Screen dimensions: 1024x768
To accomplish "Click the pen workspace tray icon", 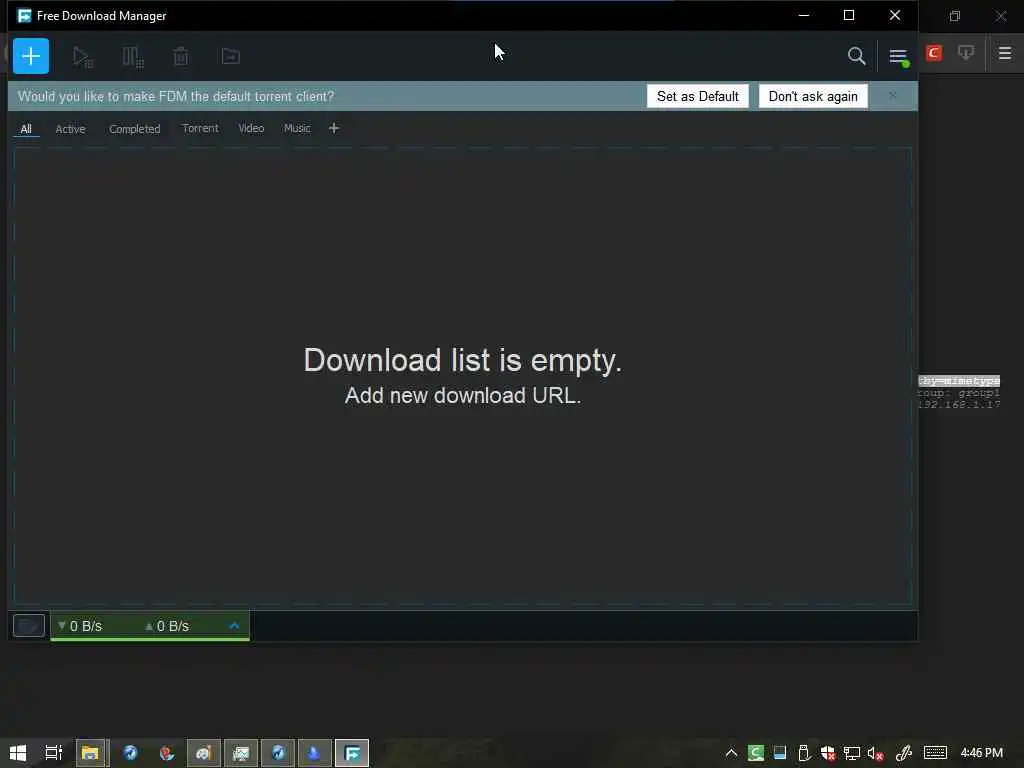I will click(904, 753).
